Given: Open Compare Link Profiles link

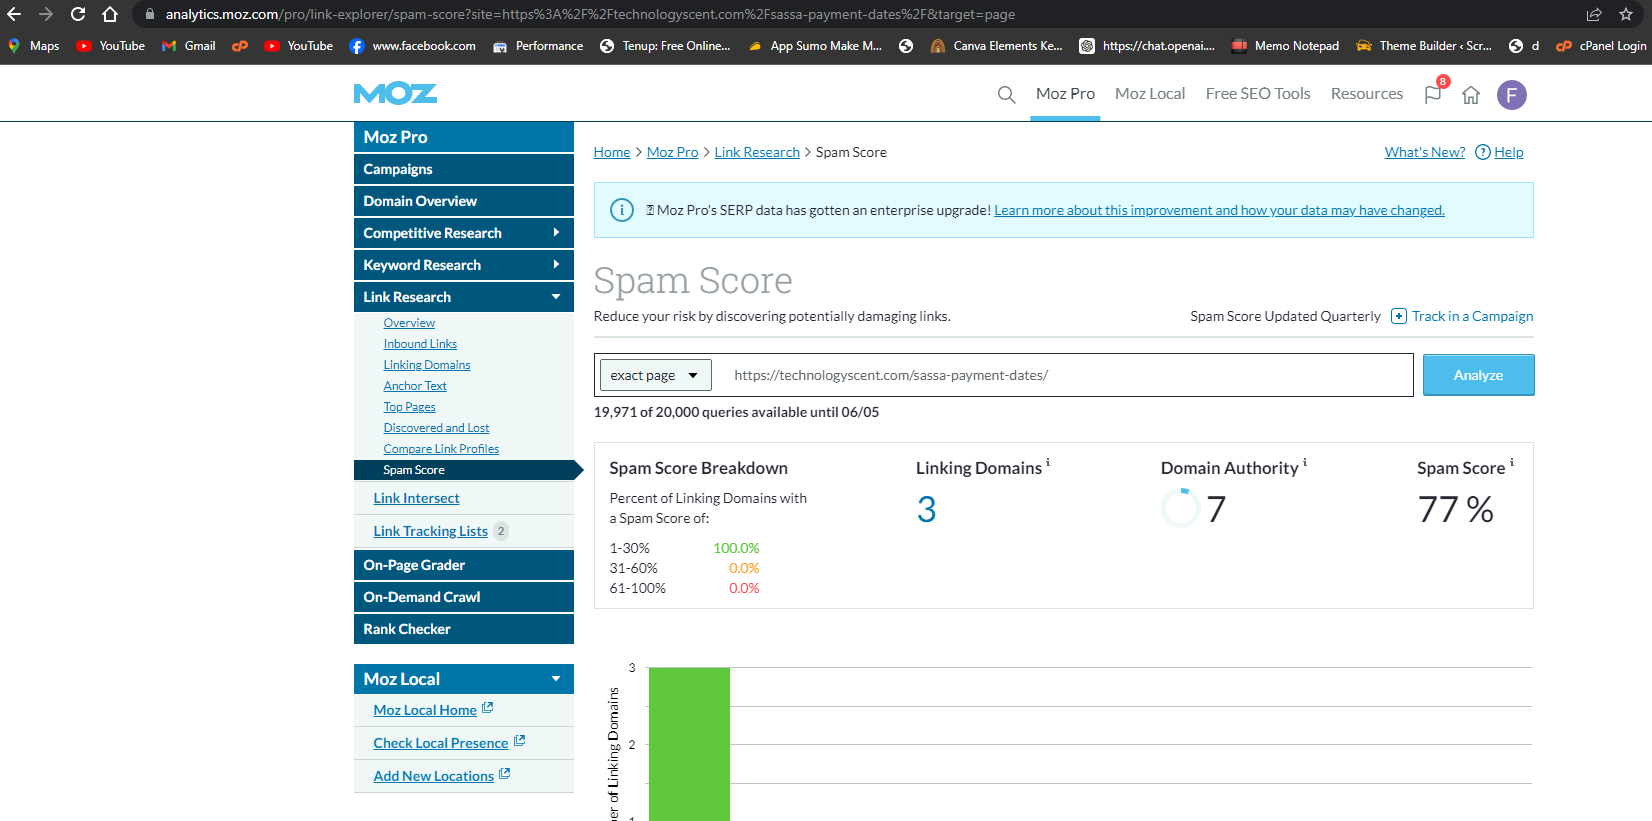Looking at the screenshot, I should 441,449.
